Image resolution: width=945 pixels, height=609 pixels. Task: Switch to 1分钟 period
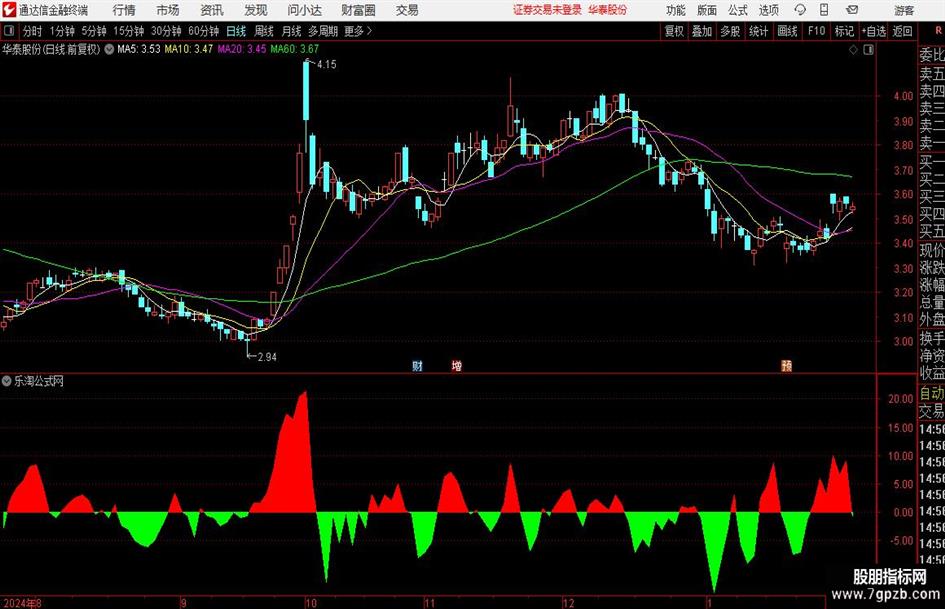62,31
